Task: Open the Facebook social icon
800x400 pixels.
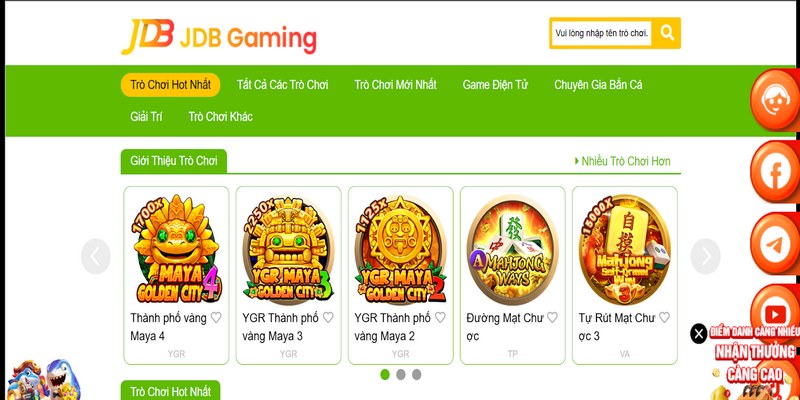Action: (776, 172)
